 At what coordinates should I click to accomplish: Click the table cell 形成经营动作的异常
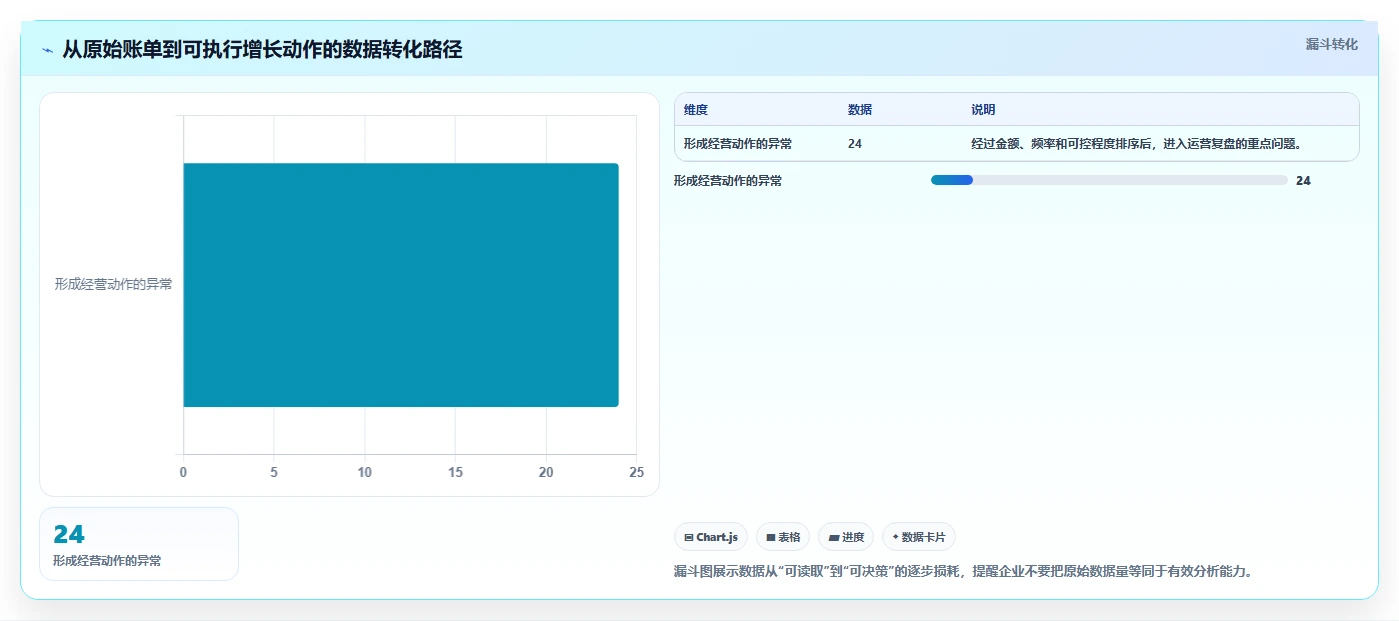tap(738, 144)
